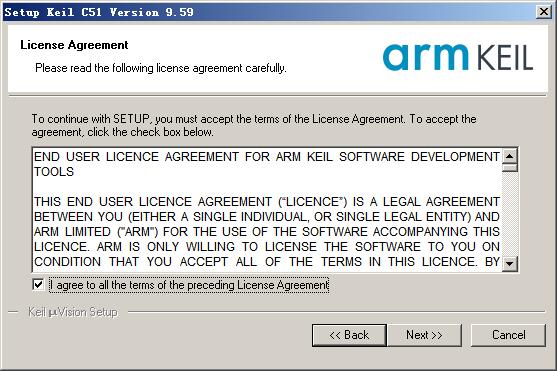This screenshot has height=371, width=557.
Task: Click the scroll up arrow in license box
Action: pyautogui.click(x=510, y=156)
